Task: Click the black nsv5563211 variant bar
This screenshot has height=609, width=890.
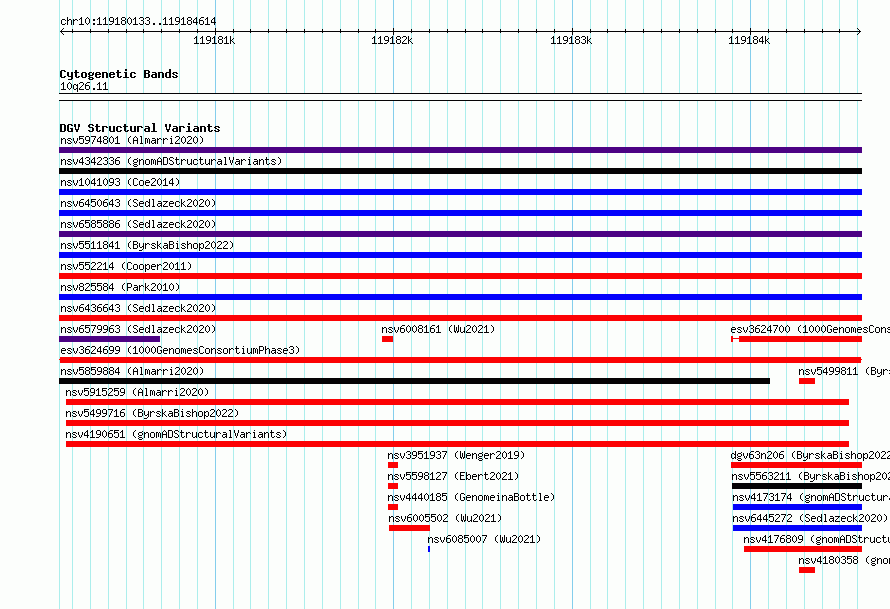Action: point(797,486)
